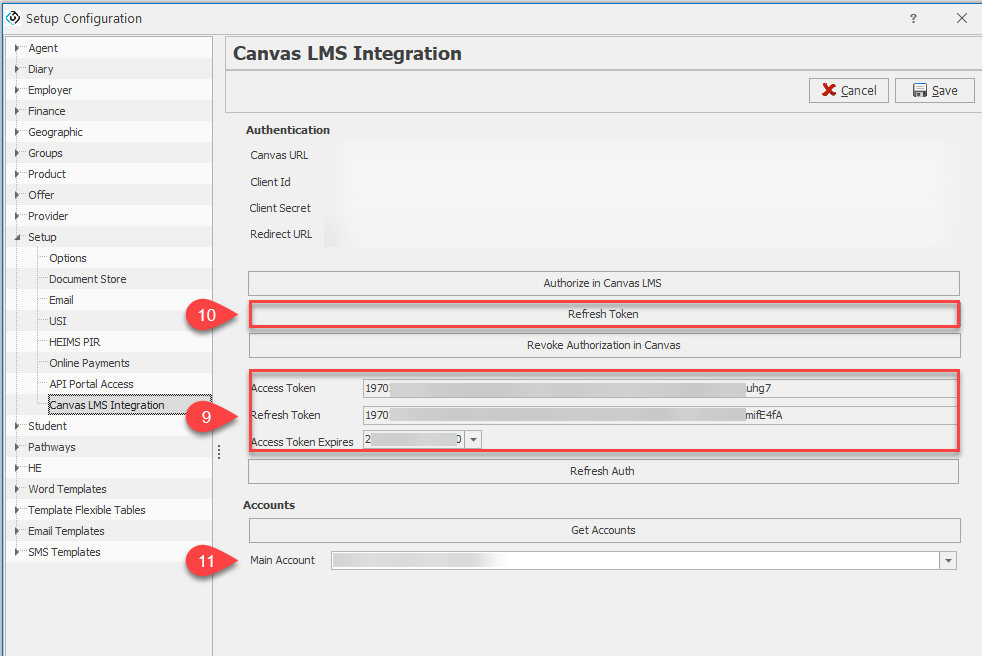Click the Save button with disk icon
982x656 pixels.
tap(934, 90)
